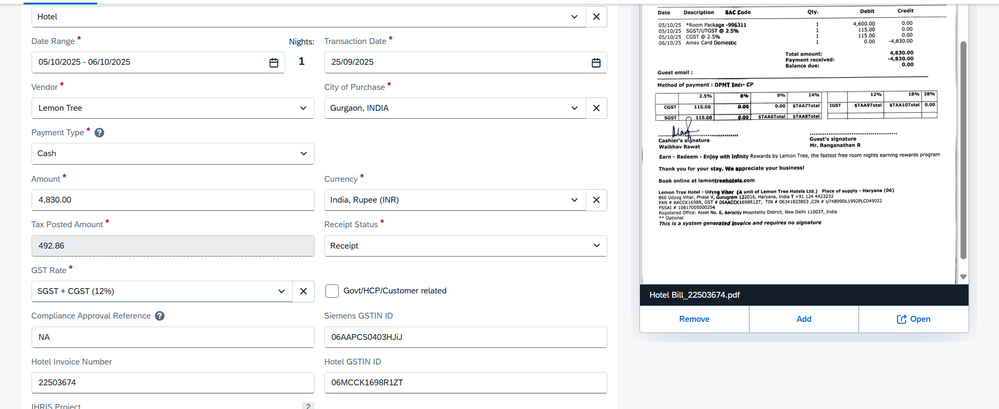Open the Transaction Date calendar picker

coord(596,63)
